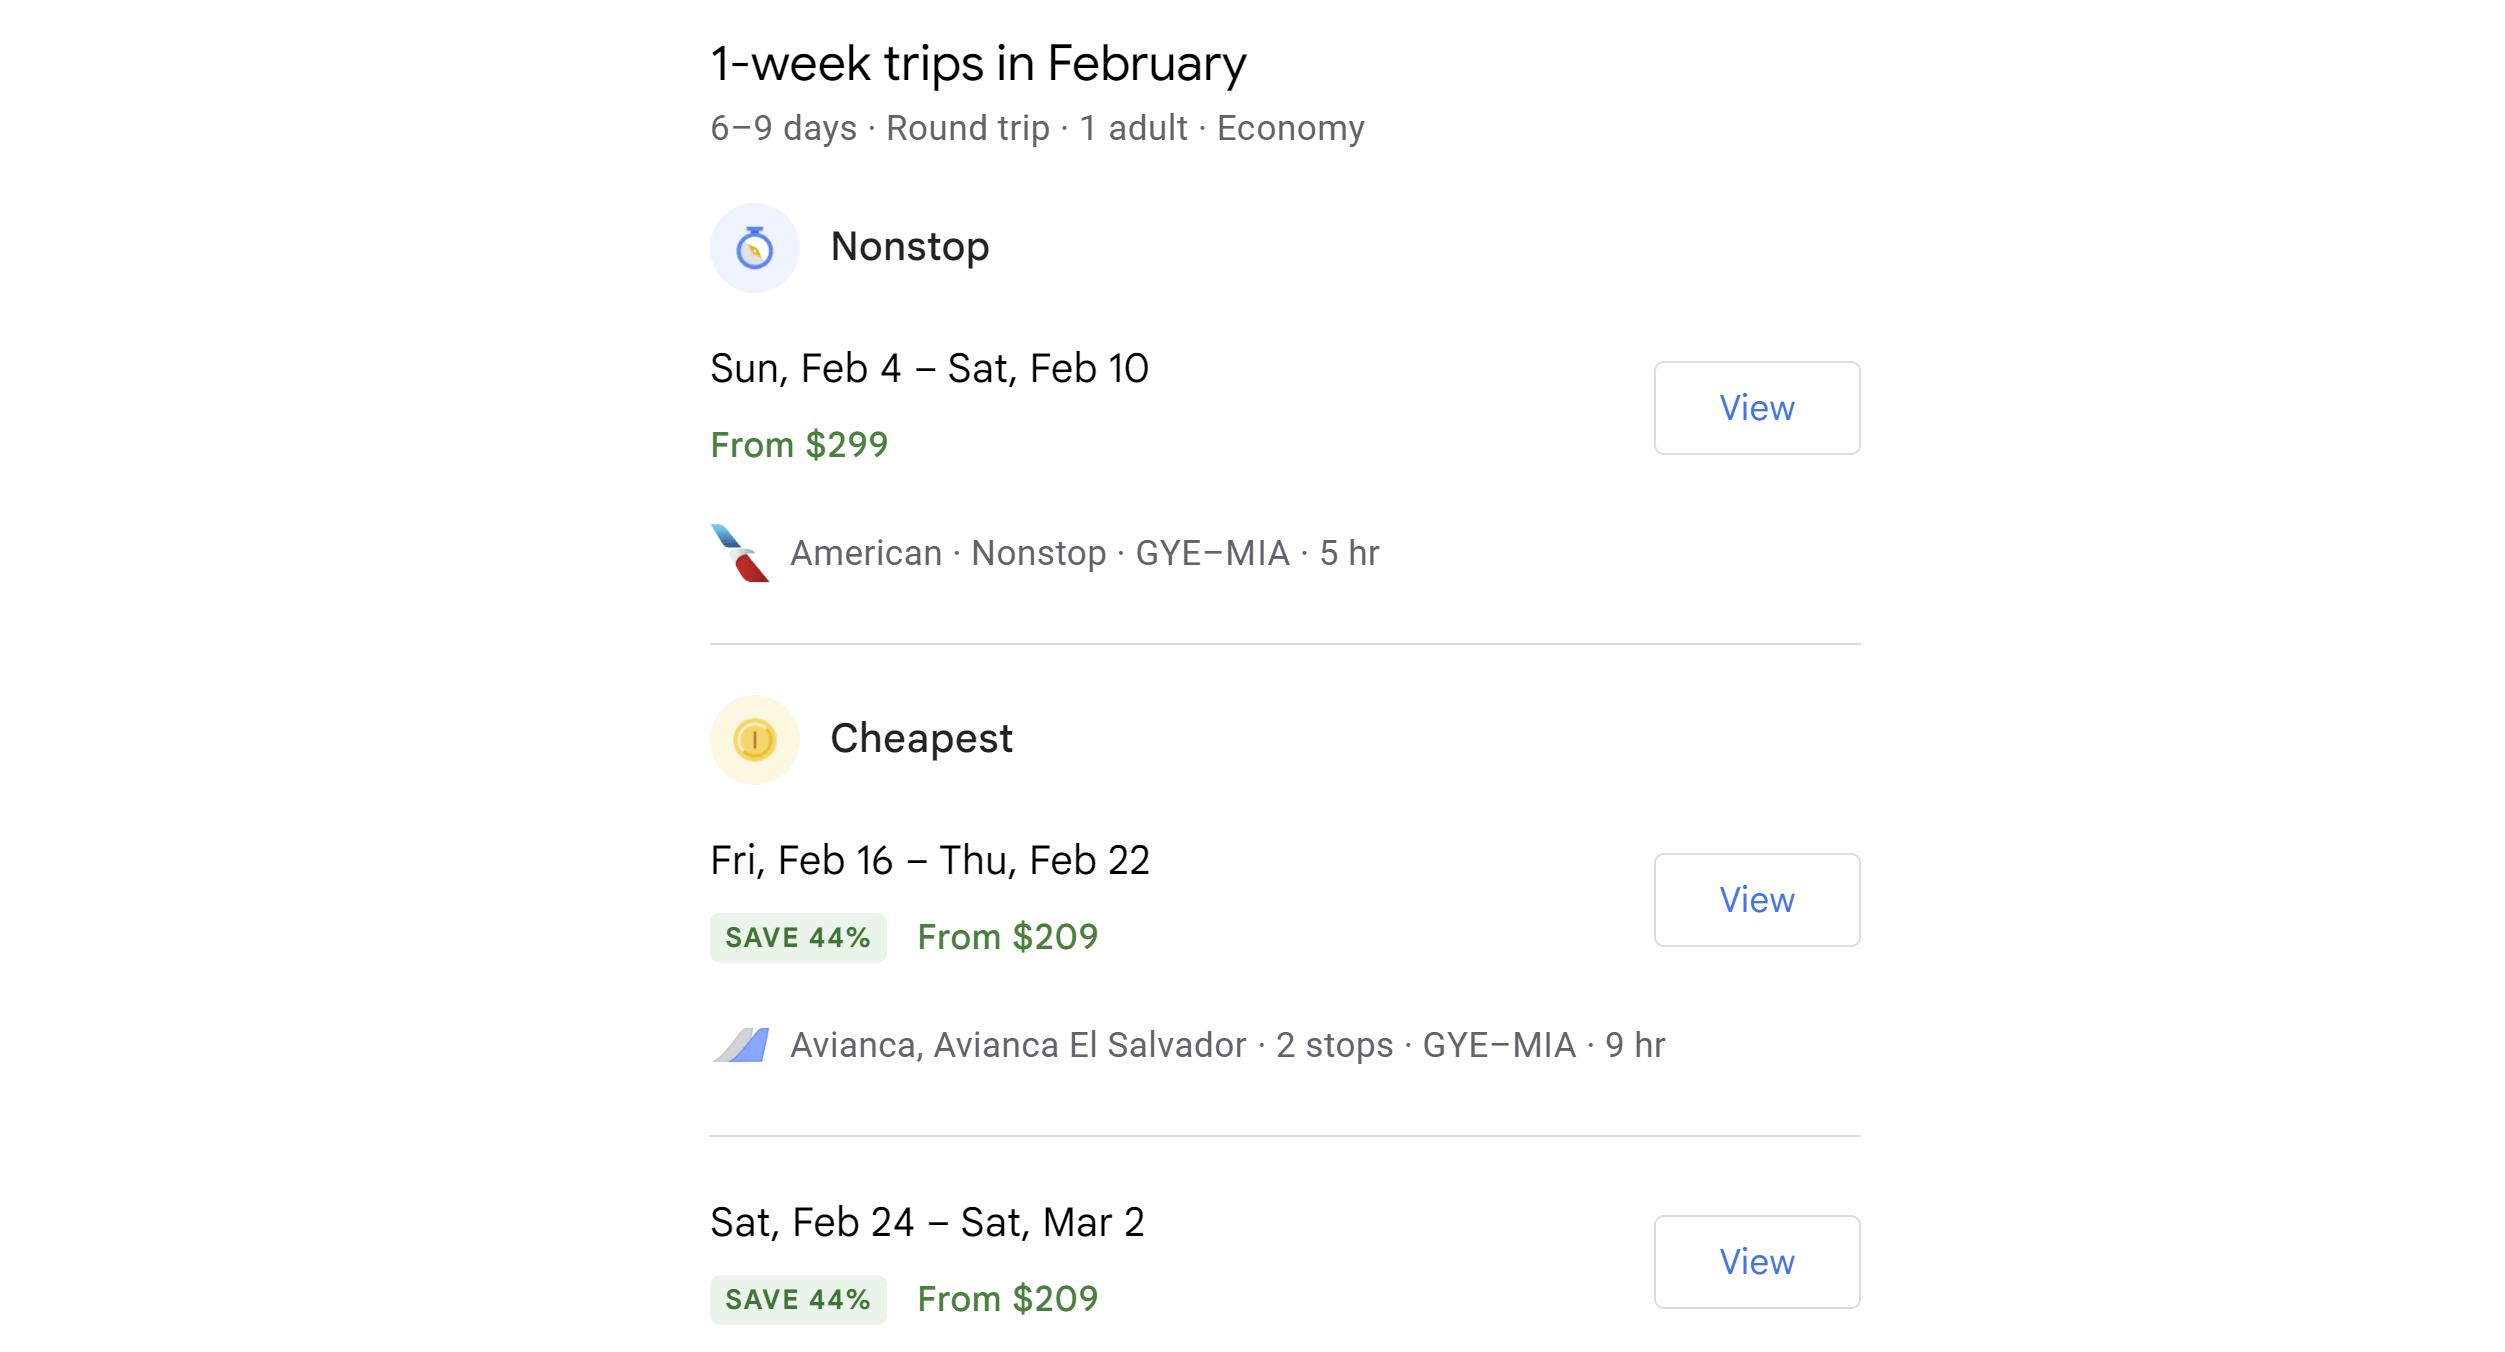
Task: Click "From $209" price for Feb 16 trip
Action: [1007, 937]
